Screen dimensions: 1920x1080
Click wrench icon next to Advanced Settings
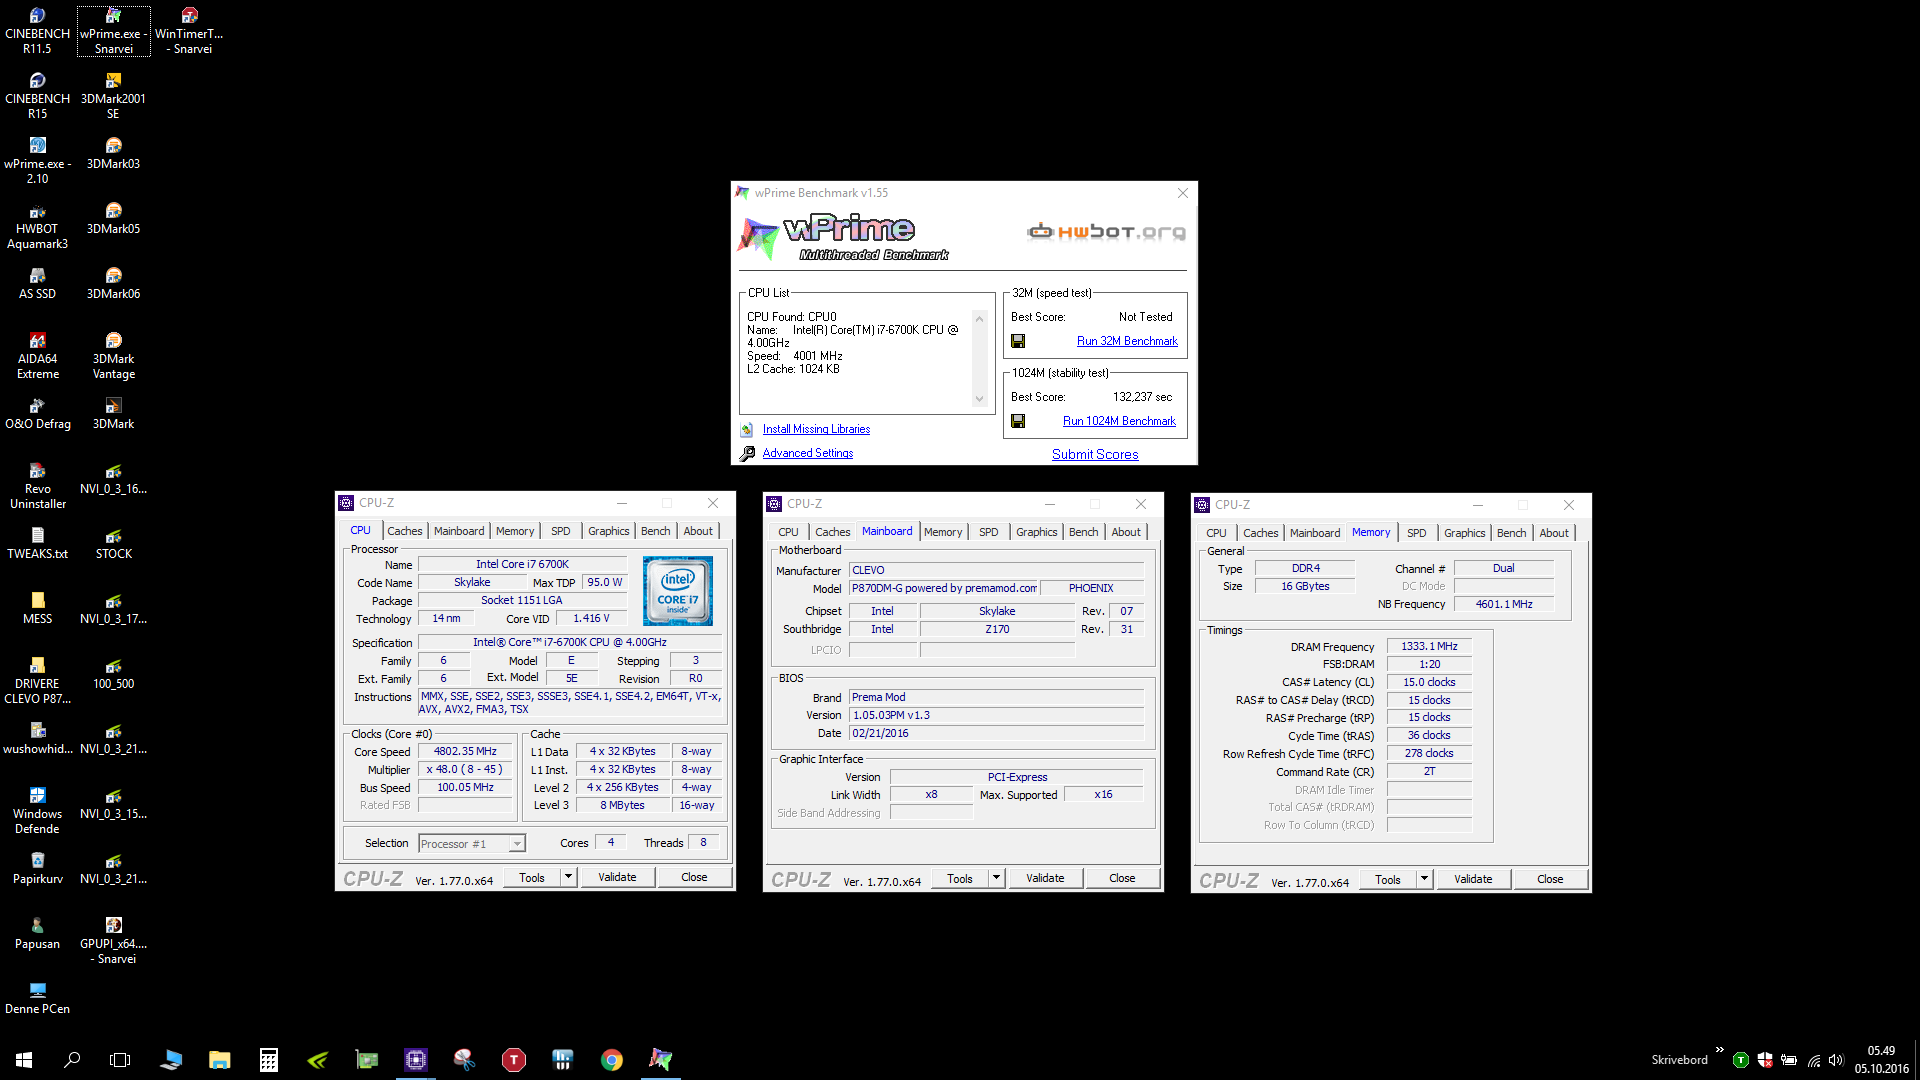click(x=747, y=453)
